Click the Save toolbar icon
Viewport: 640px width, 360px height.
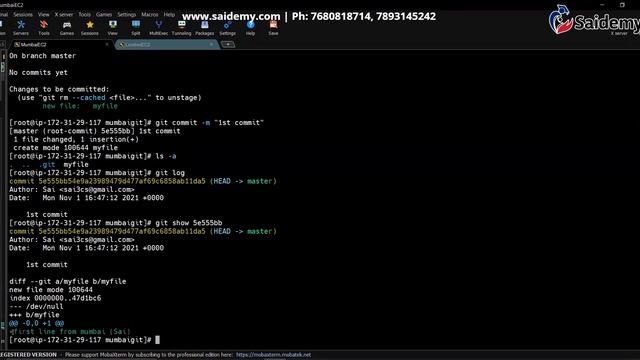click(273, 28)
